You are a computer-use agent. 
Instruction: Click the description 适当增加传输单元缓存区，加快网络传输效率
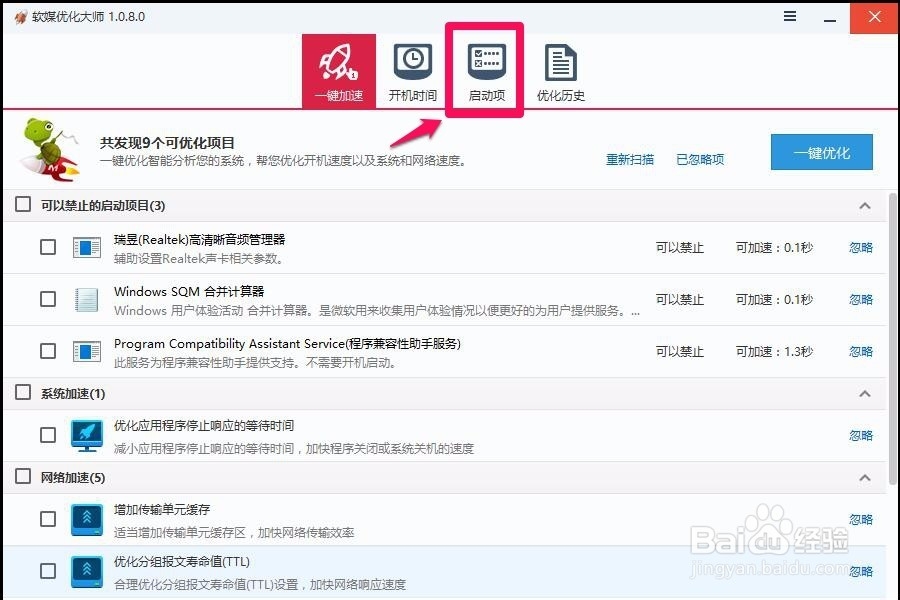click(x=234, y=533)
